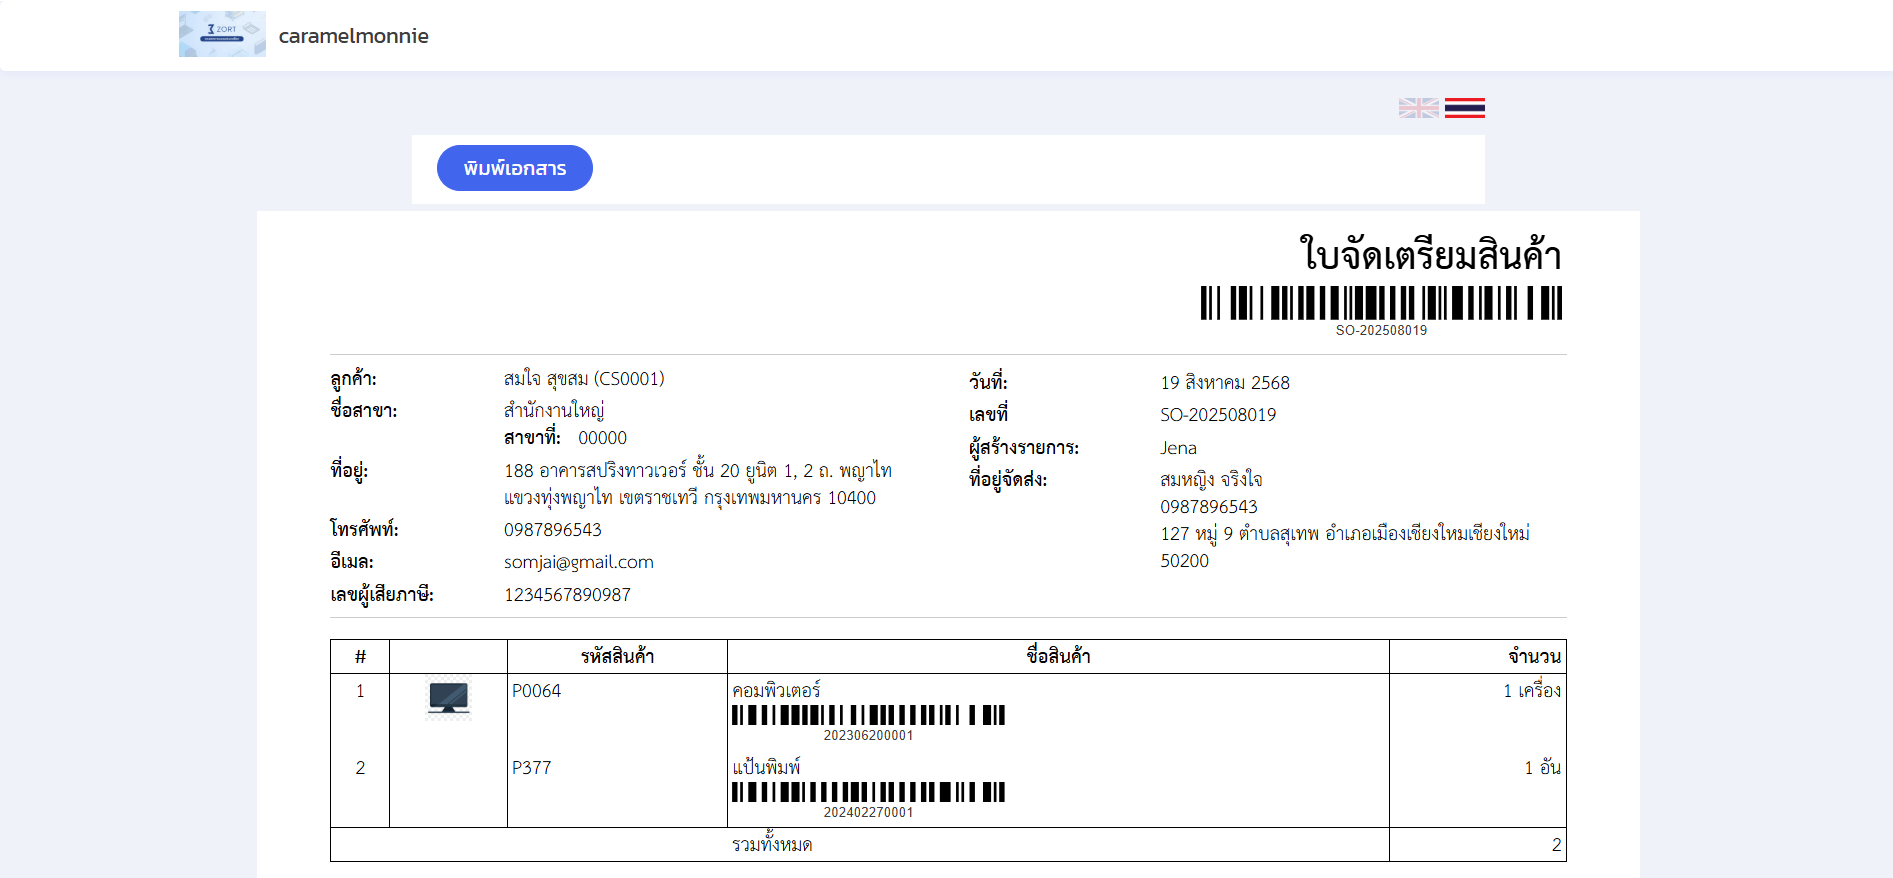Click address line 188 อาคารสปริงทาวเวอร์
The image size is (1893, 878).
pyautogui.click(x=698, y=471)
